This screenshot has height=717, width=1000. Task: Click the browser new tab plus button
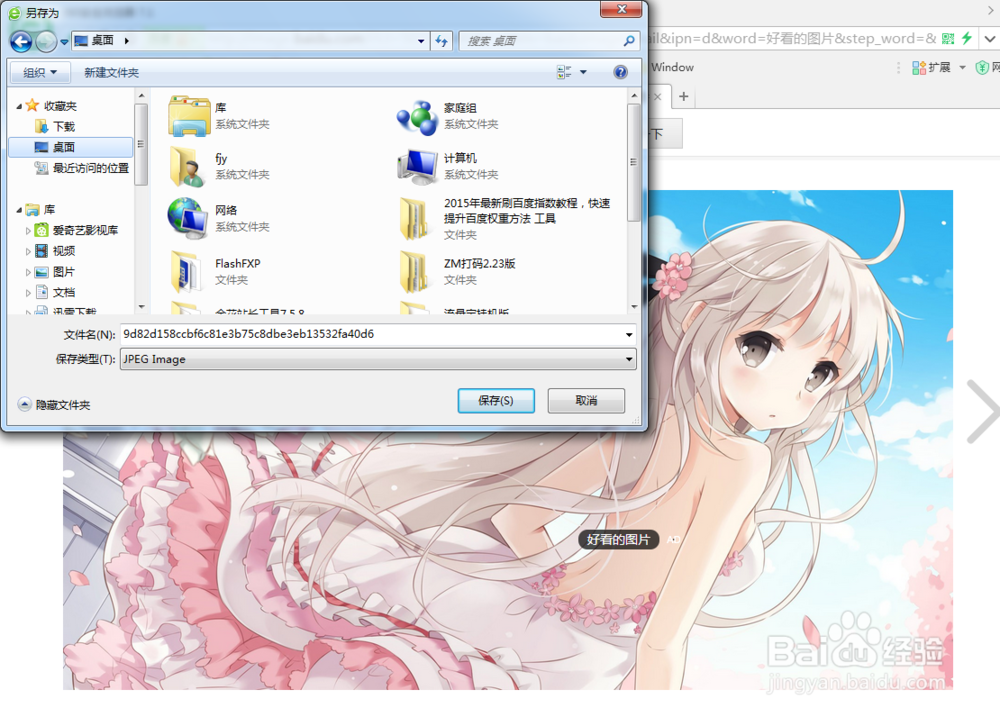click(x=684, y=96)
